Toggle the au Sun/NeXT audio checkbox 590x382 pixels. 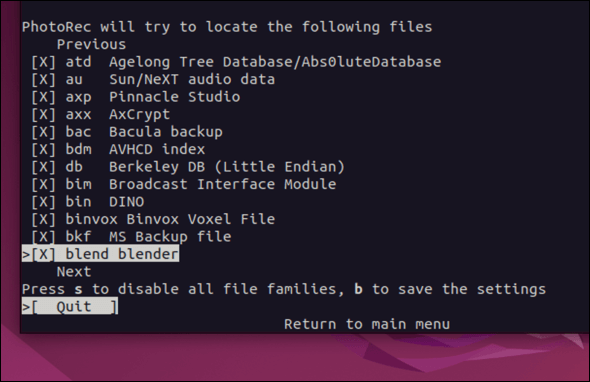click(x=43, y=79)
